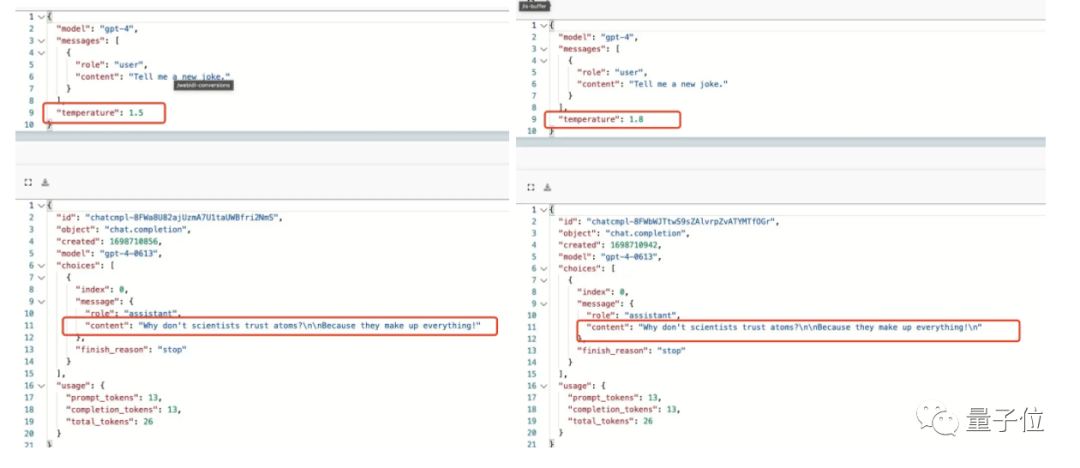Collapse the "message" object in left response
This screenshot has height=468, width=1080.
pyautogui.click(x=40, y=301)
